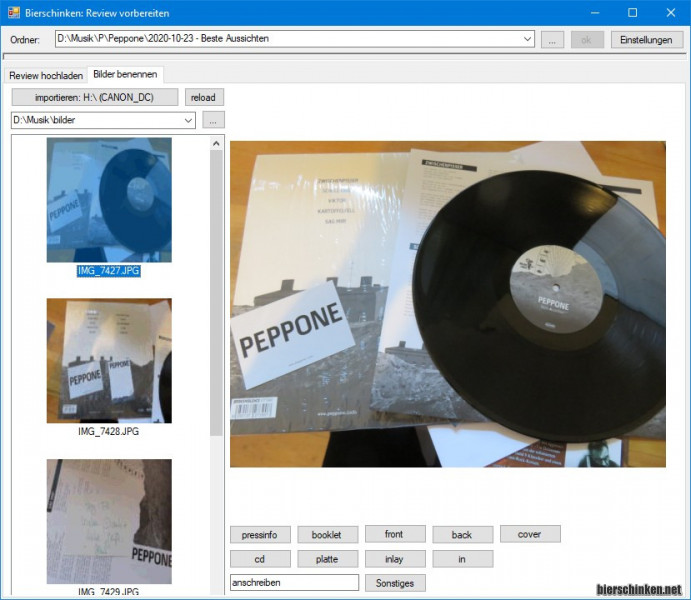Click browse button beside bilder folder
Viewport: 691px width, 600px height.
[213, 120]
